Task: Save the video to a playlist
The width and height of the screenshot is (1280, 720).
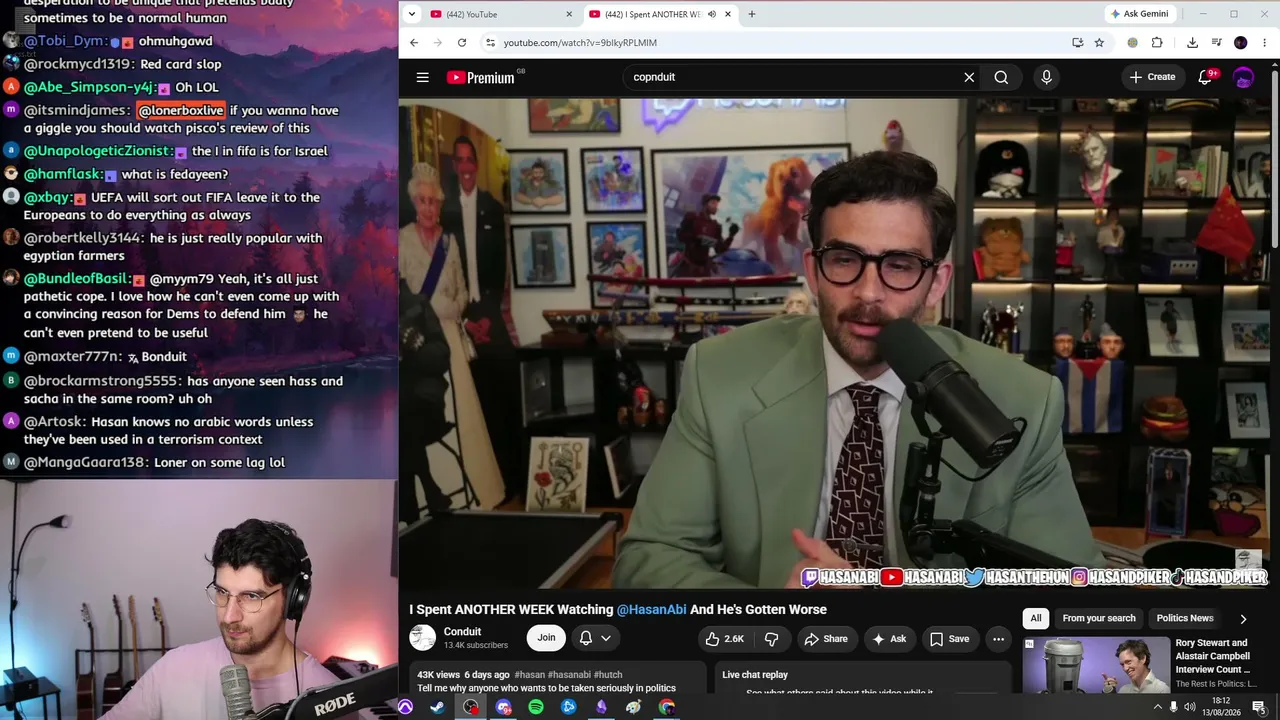Action: [949, 639]
